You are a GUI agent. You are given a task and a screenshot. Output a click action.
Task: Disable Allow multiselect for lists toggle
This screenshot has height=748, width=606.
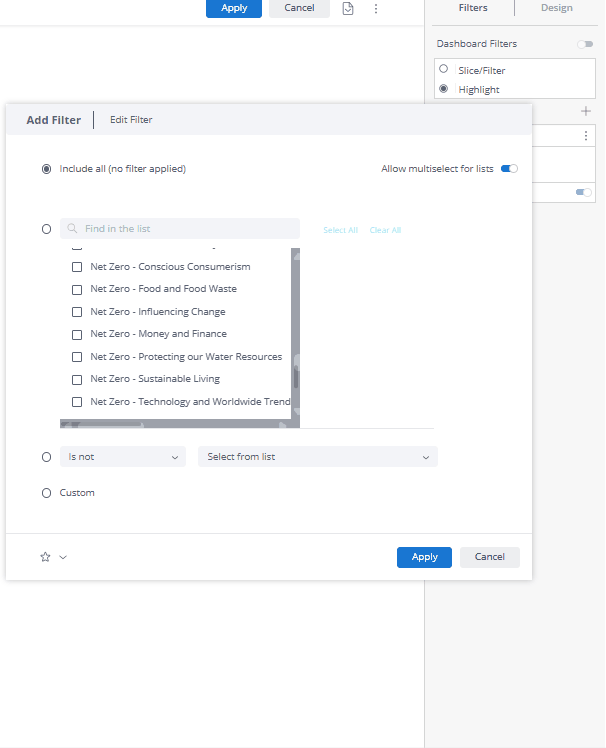coord(510,169)
